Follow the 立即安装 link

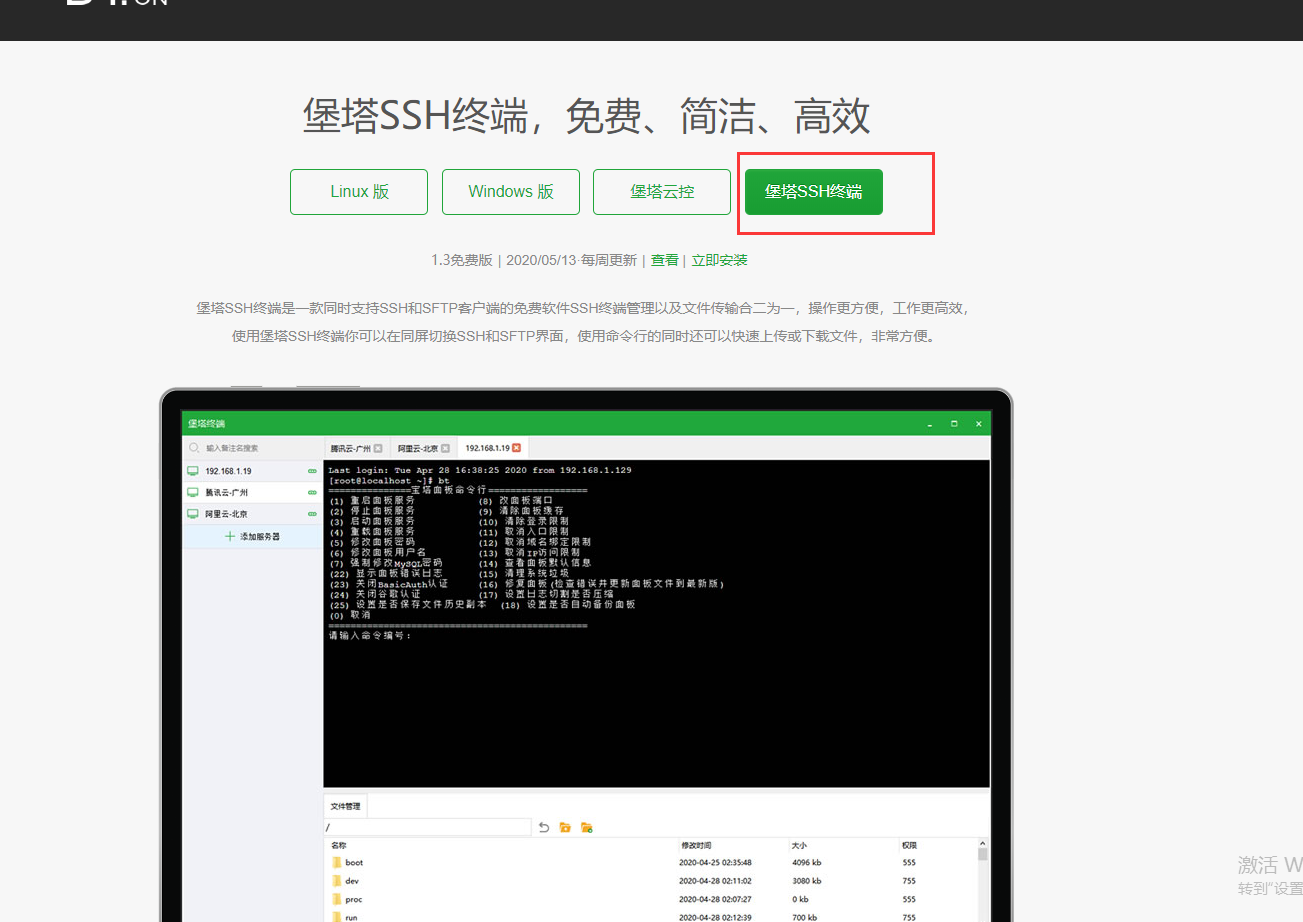tap(720, 260)
